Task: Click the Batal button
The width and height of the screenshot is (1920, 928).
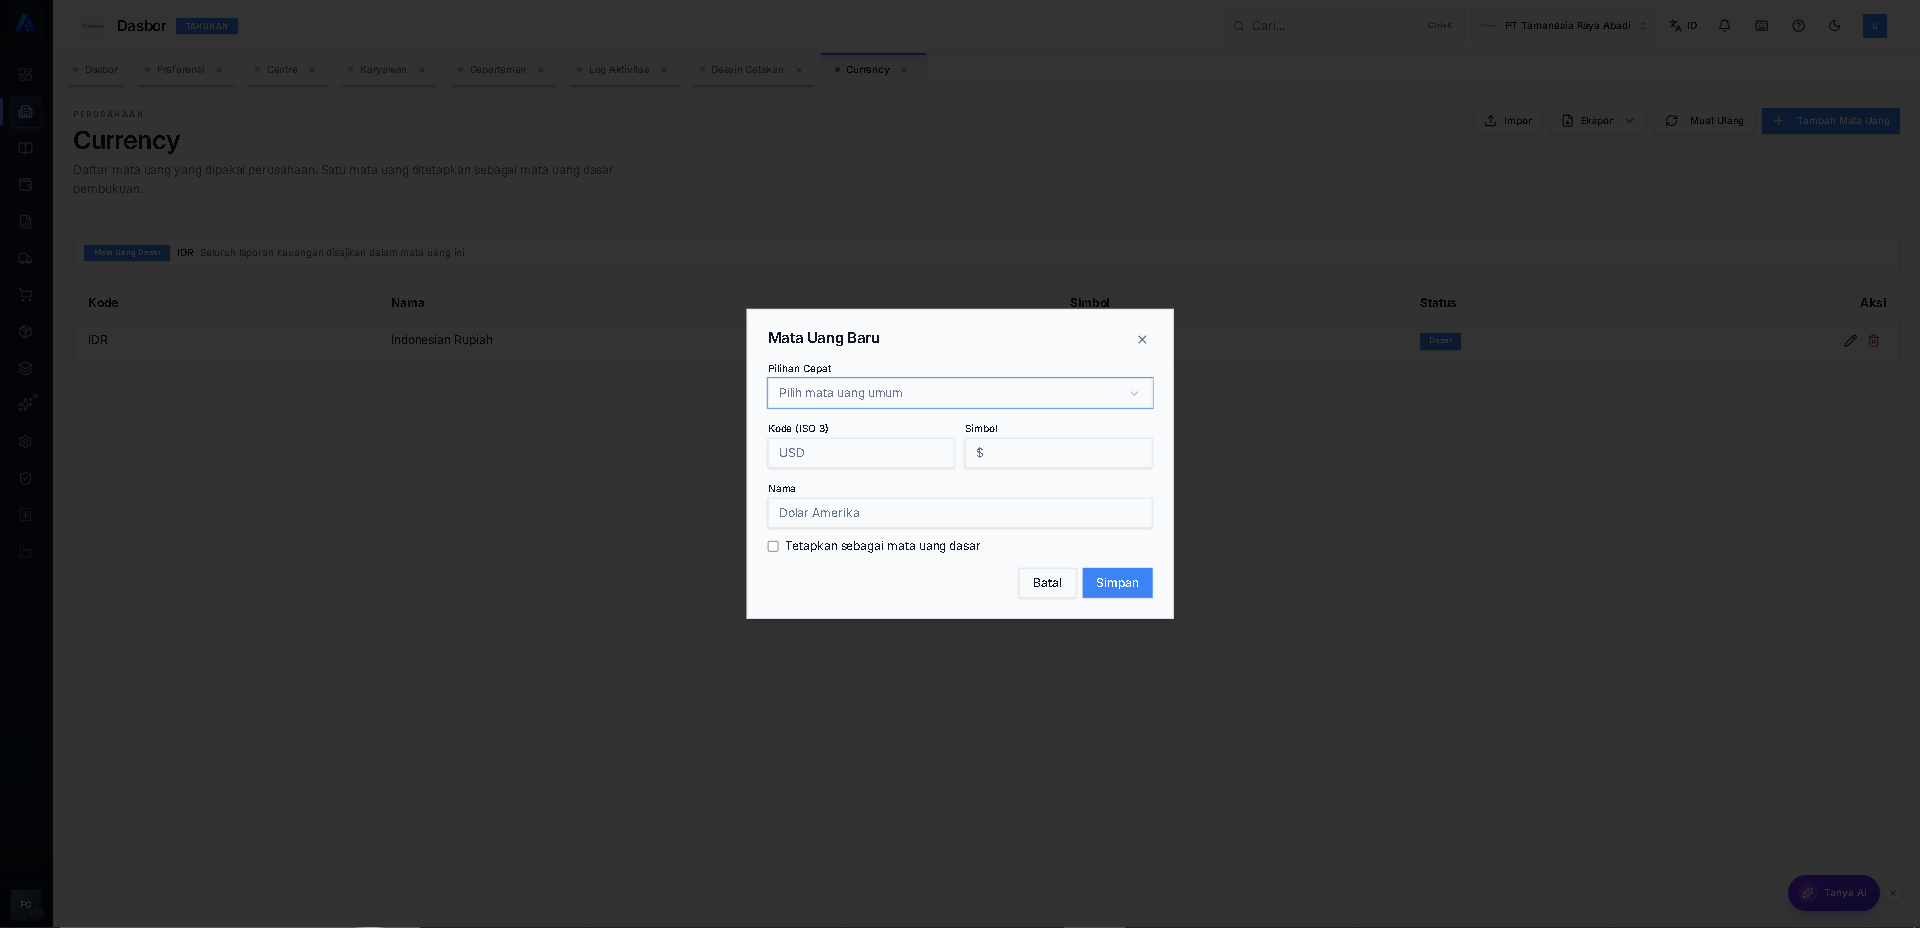Action: 1047,583
